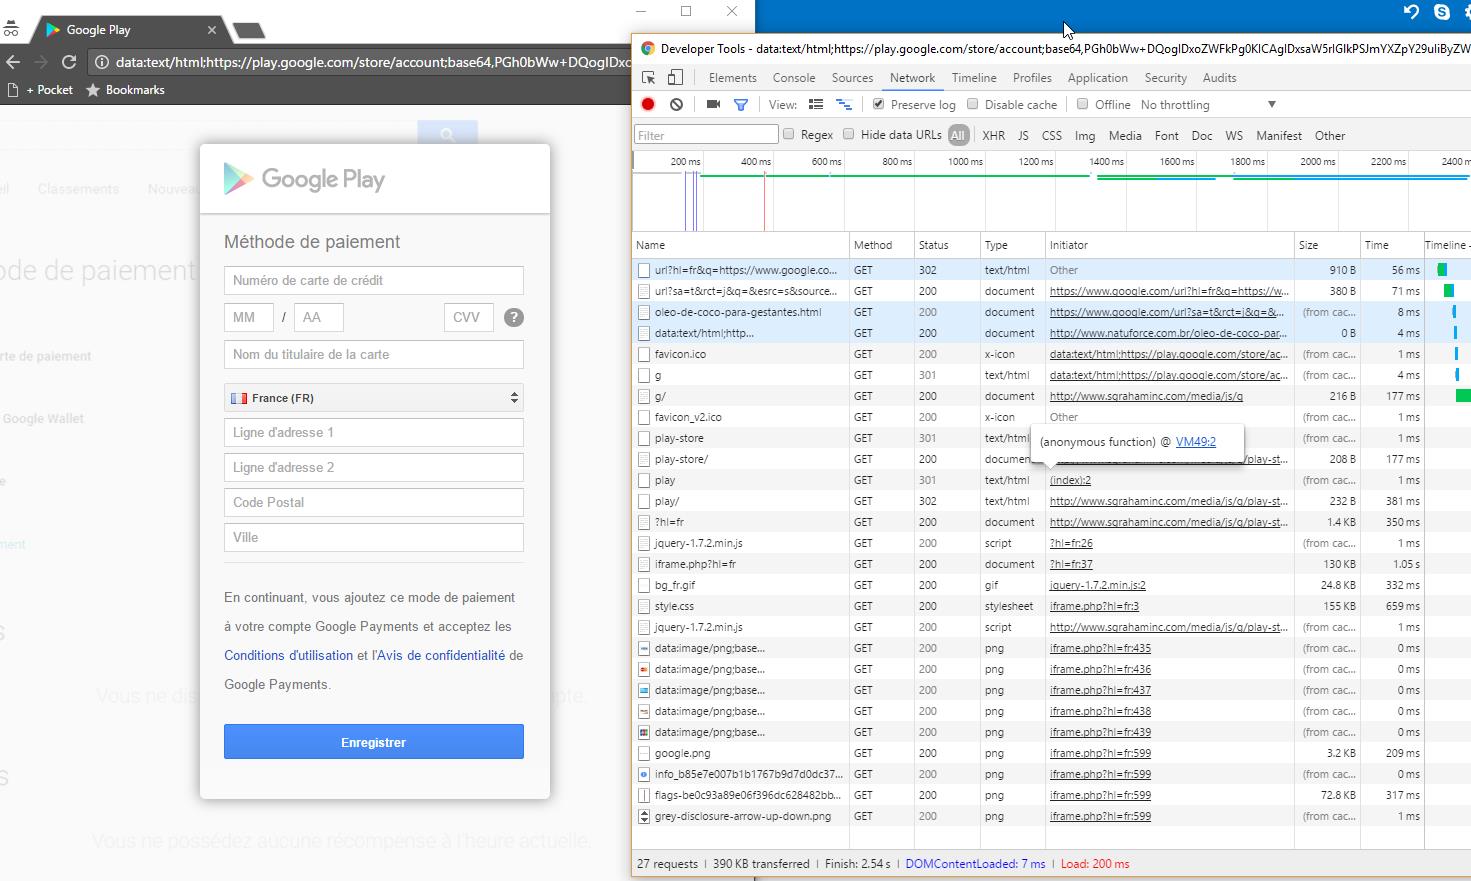Check the Offline checkbox
This screenshot has width=1471, height=881.
(1082, 104)
